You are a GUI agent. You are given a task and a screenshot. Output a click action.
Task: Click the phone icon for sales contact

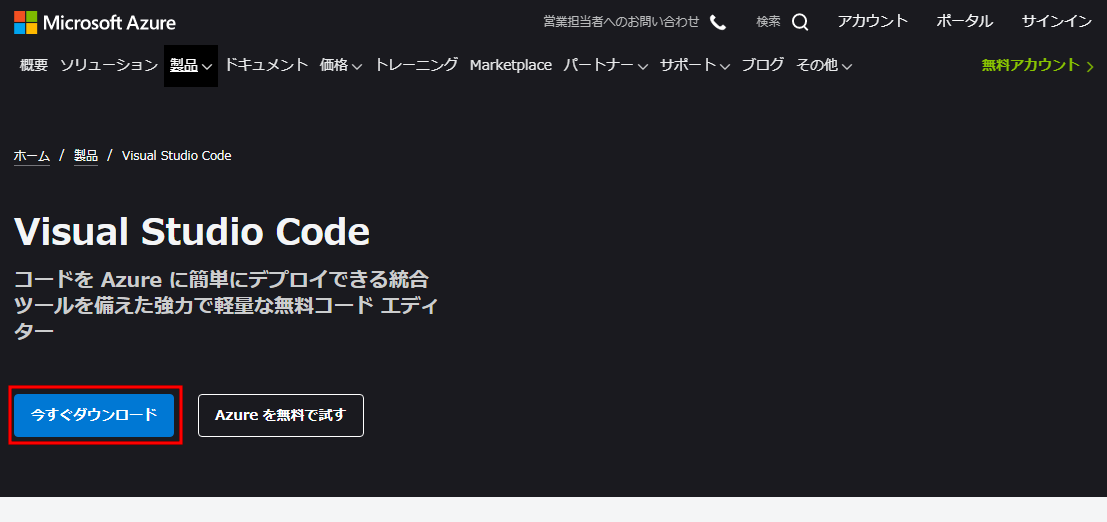[x=718, y=23]
